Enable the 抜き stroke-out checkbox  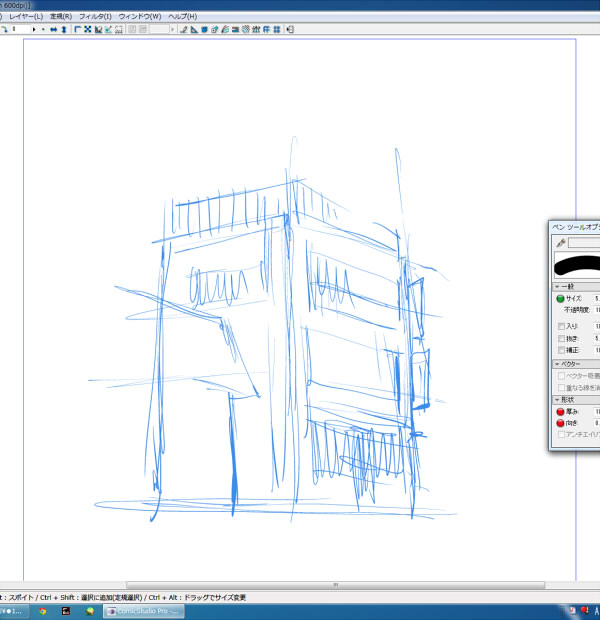click(561, 338)
